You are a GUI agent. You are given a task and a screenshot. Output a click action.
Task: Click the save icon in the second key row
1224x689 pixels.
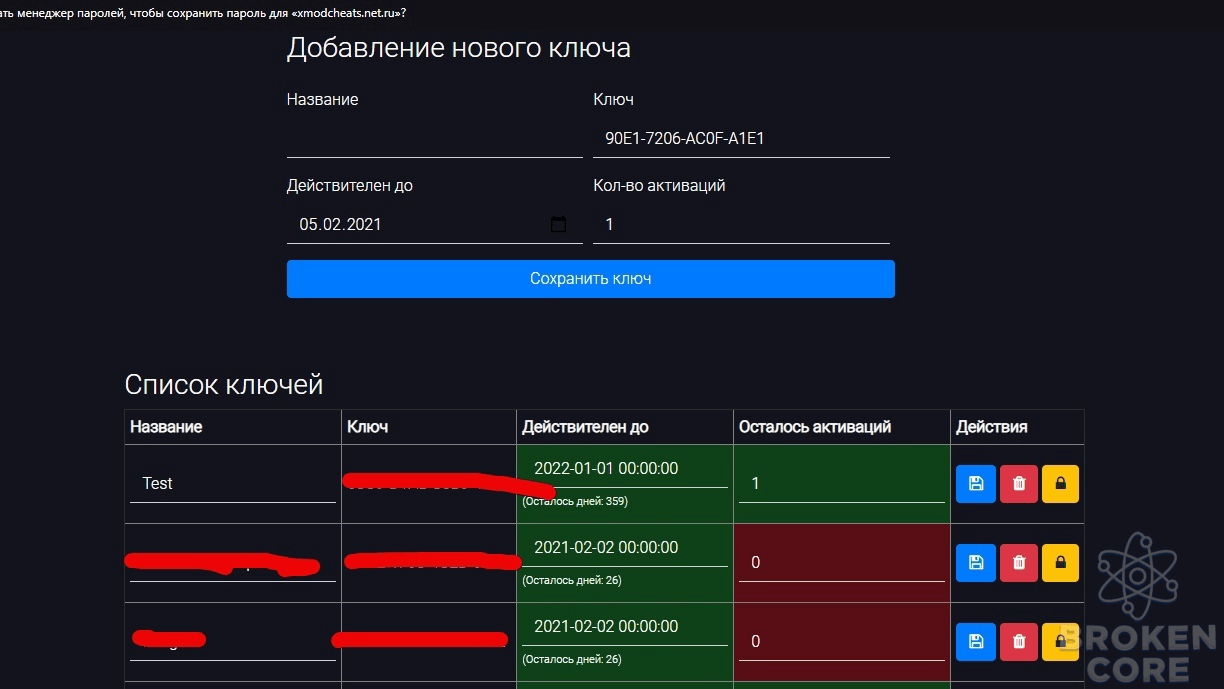pyautogui.click(x=976, y=563)
